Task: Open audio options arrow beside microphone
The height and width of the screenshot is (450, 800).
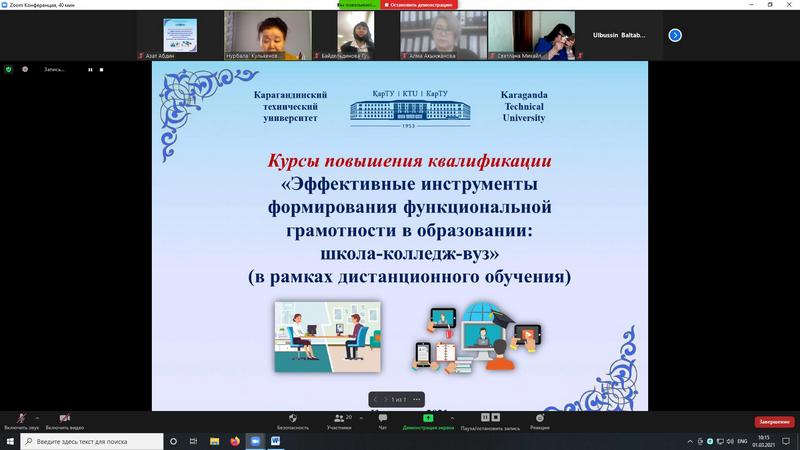Action: pos(37,418)
